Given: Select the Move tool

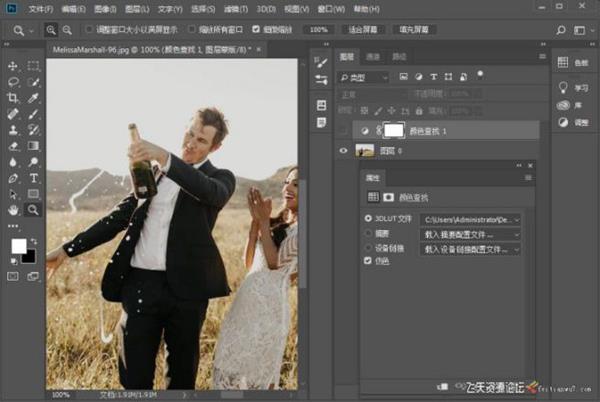Looking at the screenshot, I should pos(13,66).
